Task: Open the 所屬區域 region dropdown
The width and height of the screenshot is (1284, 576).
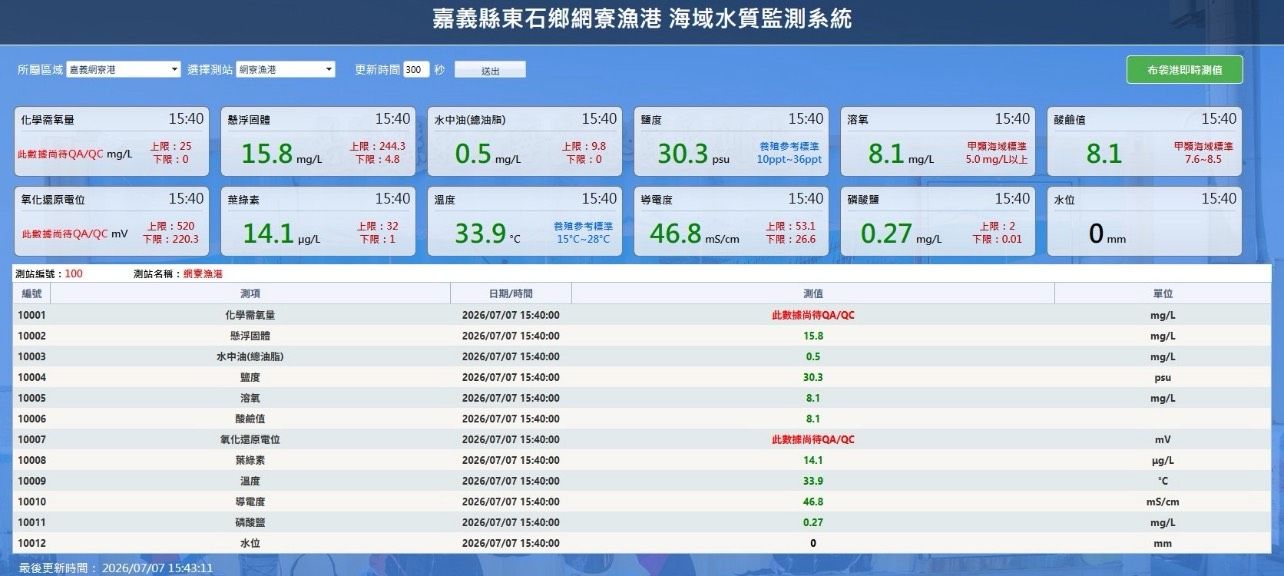Action: click(x=123, y=70)
